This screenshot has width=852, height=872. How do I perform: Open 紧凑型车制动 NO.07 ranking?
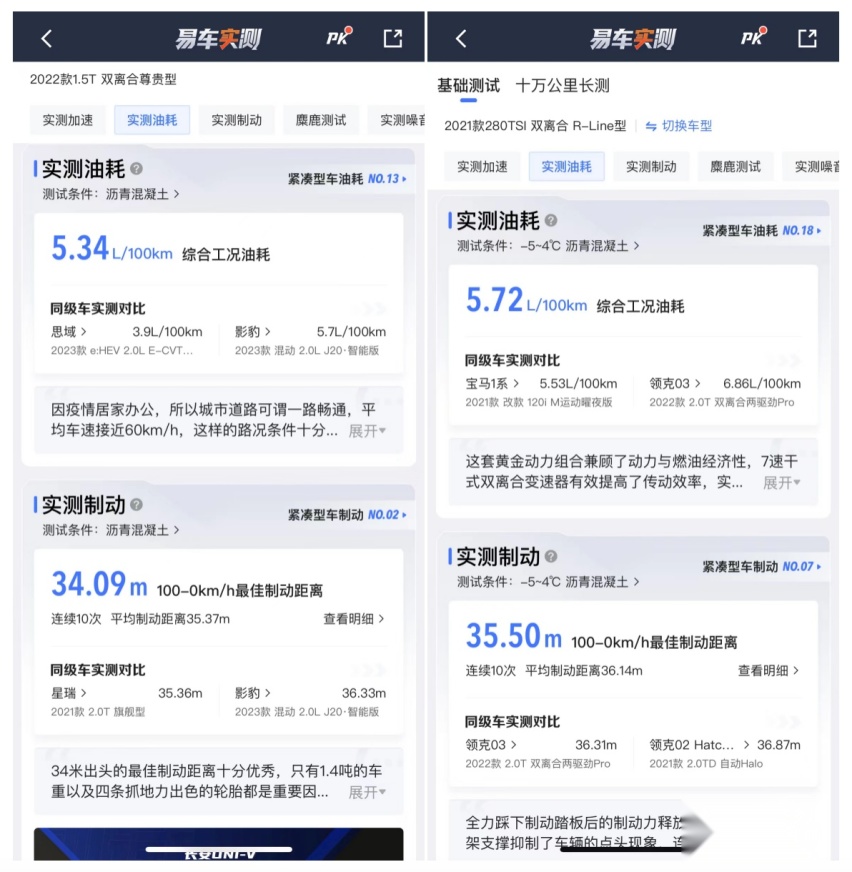pyautogui.click(x=761, y=566)
